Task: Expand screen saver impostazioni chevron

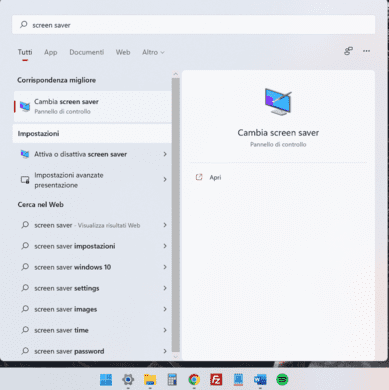Action: [x=165, y=246]
